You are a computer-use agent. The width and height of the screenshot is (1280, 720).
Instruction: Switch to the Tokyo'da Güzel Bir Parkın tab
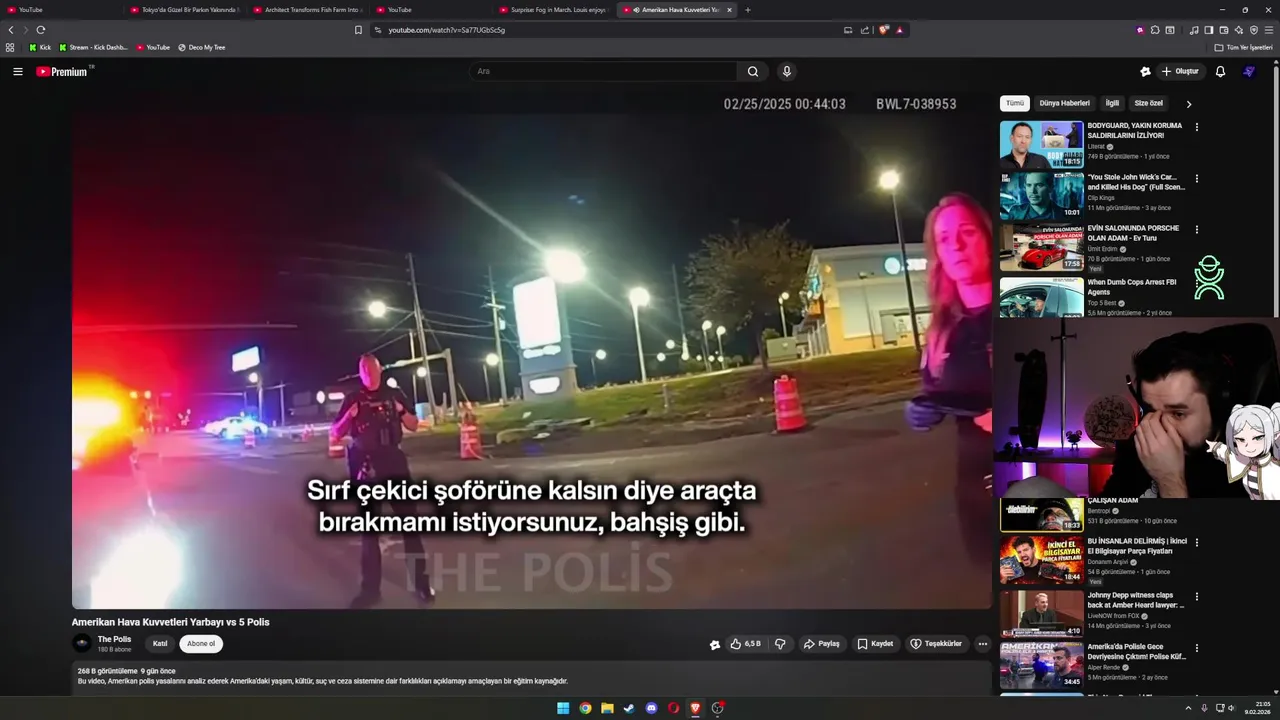pos(184,10)
